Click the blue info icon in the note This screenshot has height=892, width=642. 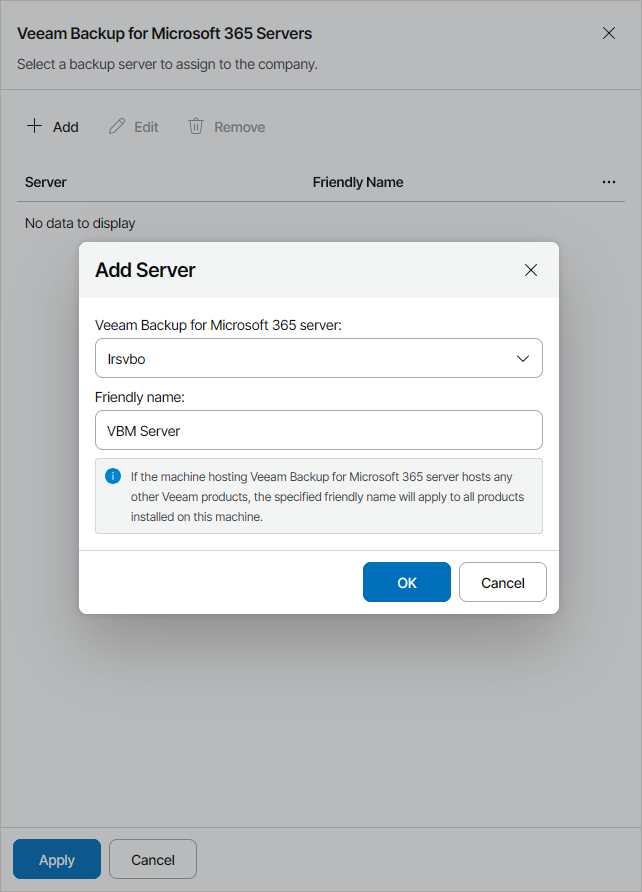[113, 476]
